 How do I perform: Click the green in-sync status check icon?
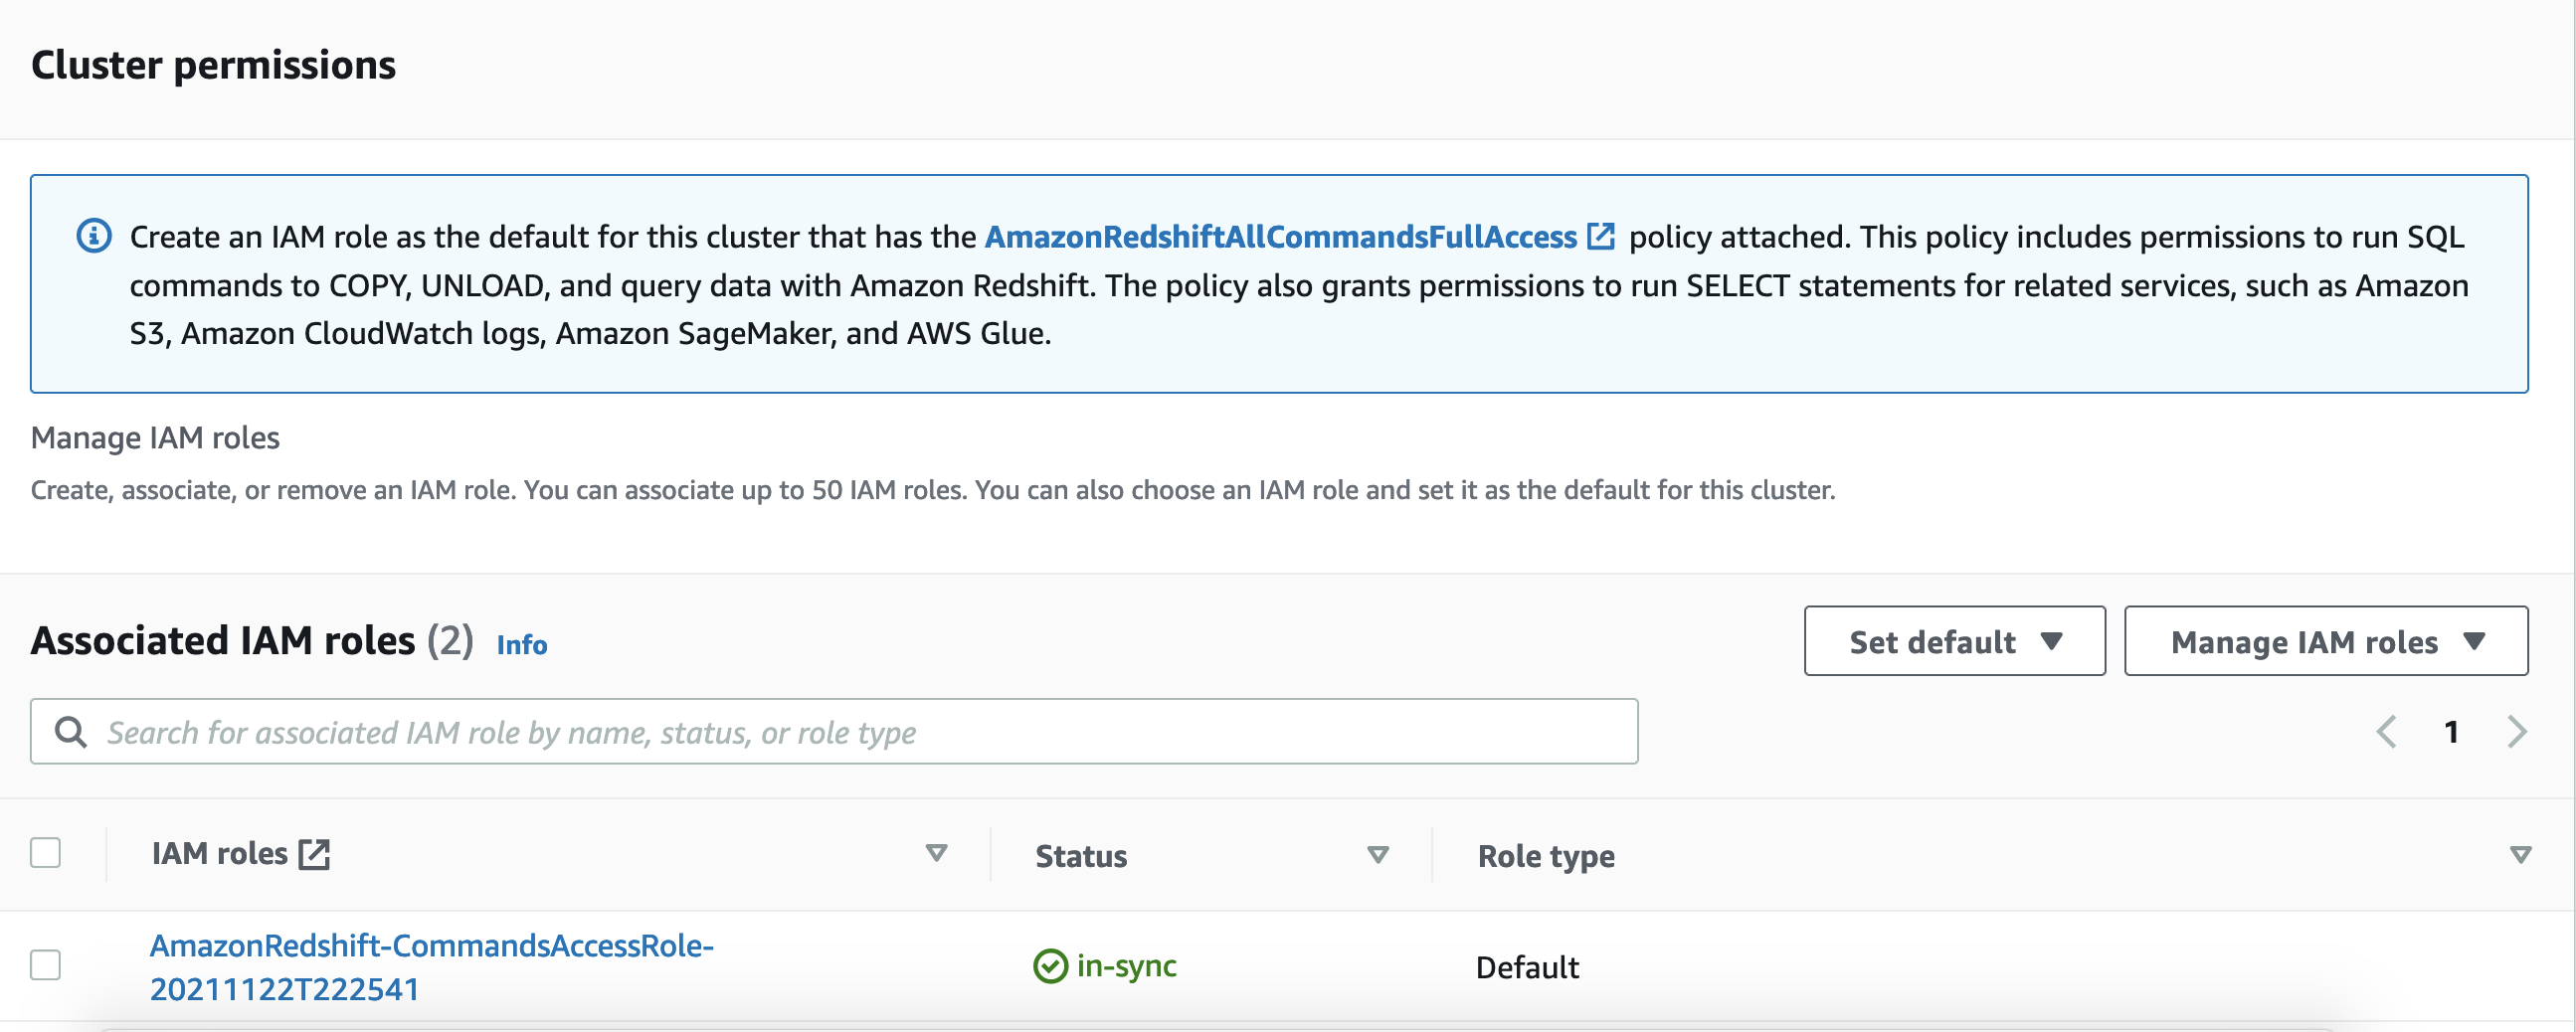point(1050,966)
